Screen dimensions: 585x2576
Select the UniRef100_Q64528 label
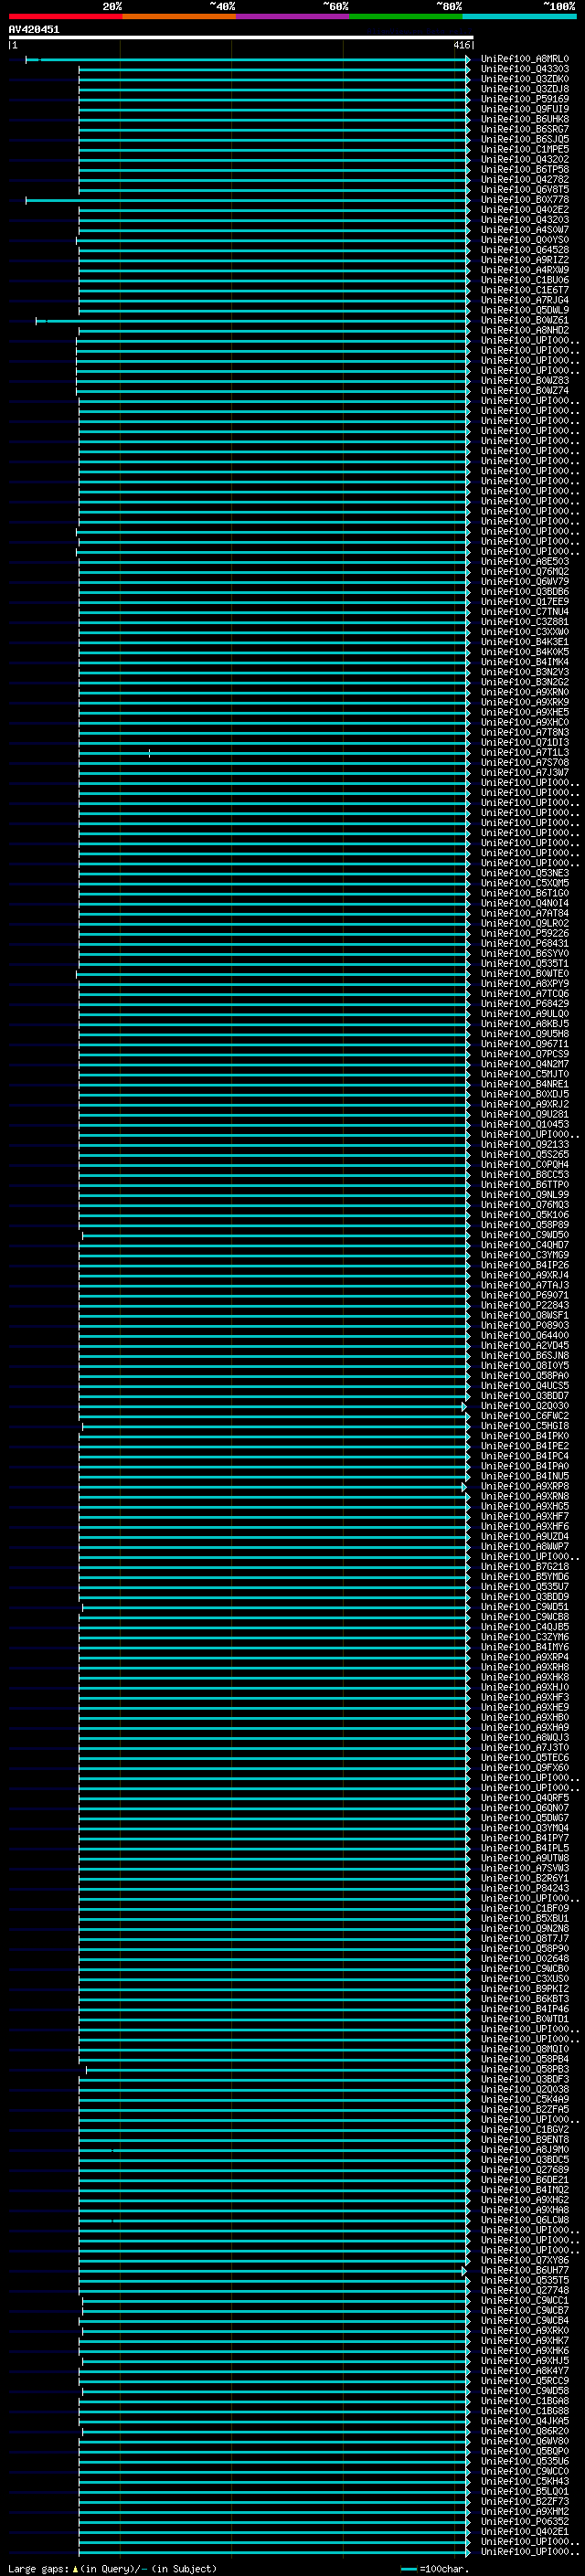click(x=525, y=250)
